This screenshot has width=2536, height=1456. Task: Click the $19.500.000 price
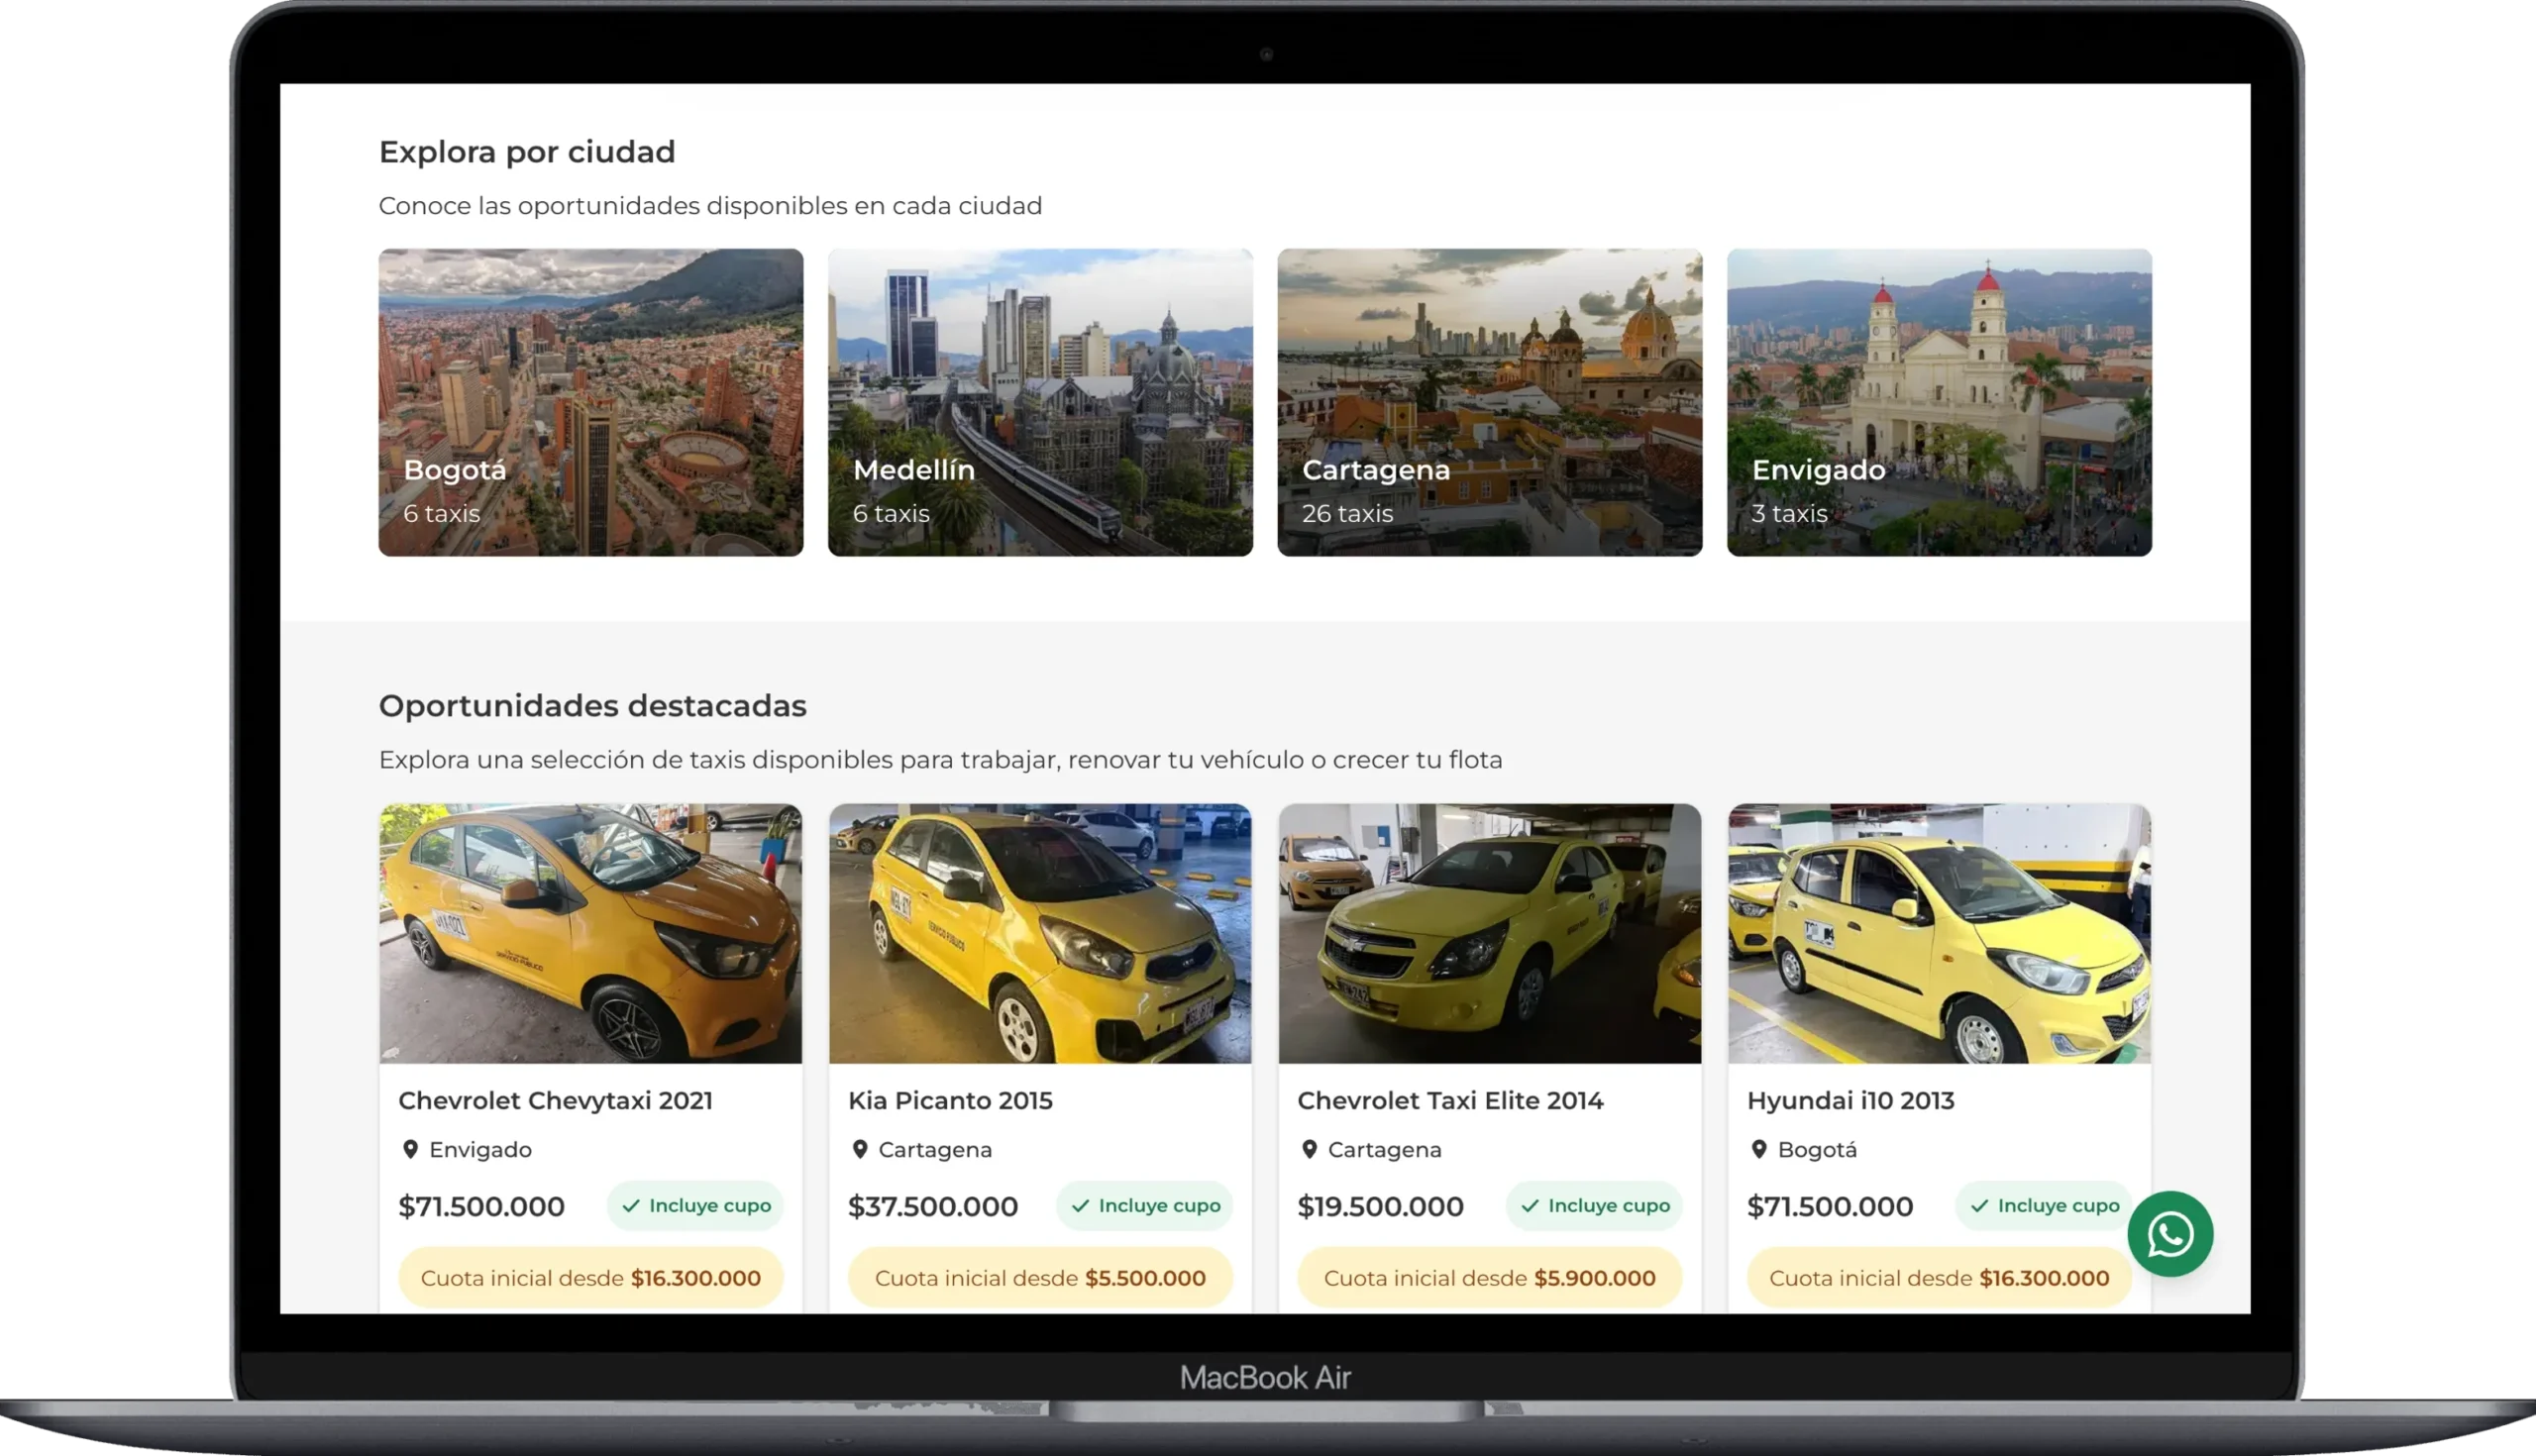(x=1380, y=1206)
